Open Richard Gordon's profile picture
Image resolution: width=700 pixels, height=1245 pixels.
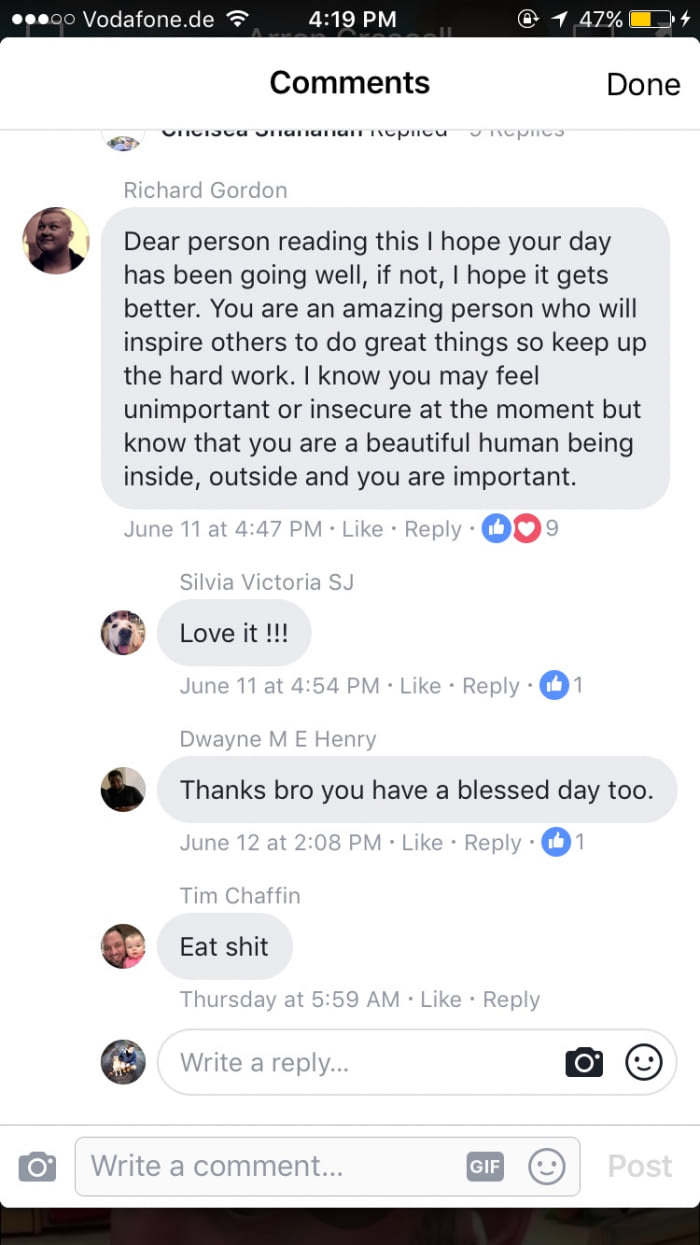tap(56, 240)
